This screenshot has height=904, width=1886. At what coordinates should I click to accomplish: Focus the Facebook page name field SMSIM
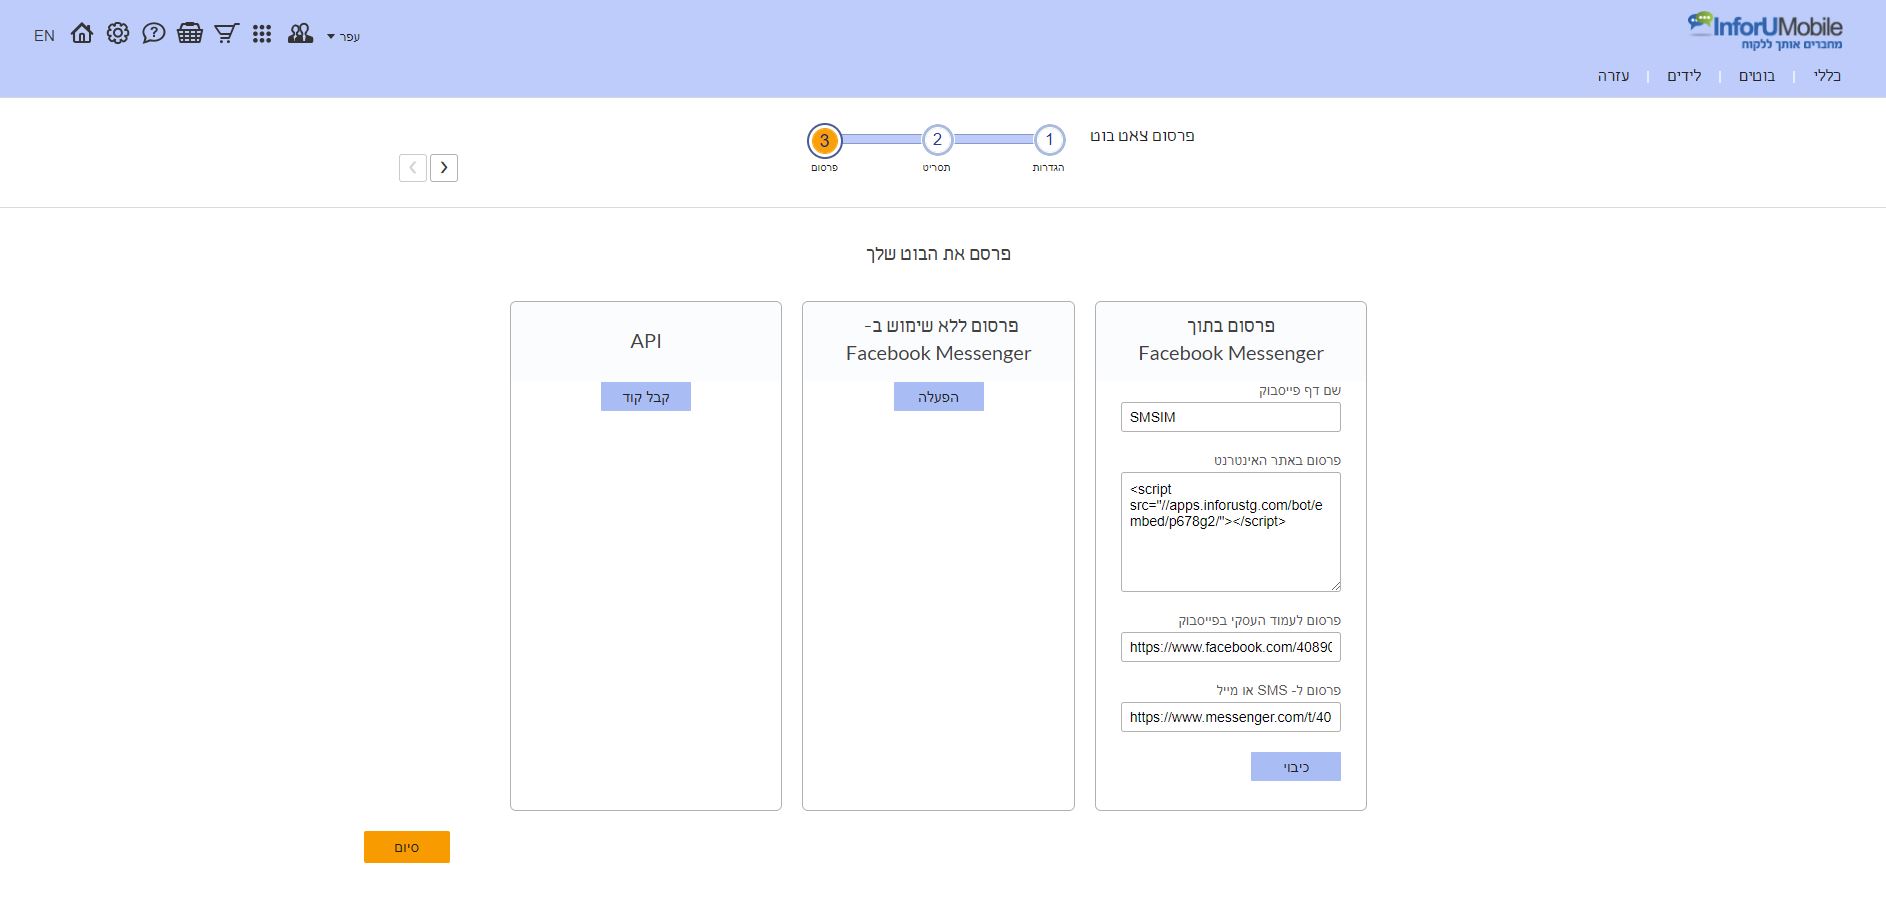coord(1231,417)
